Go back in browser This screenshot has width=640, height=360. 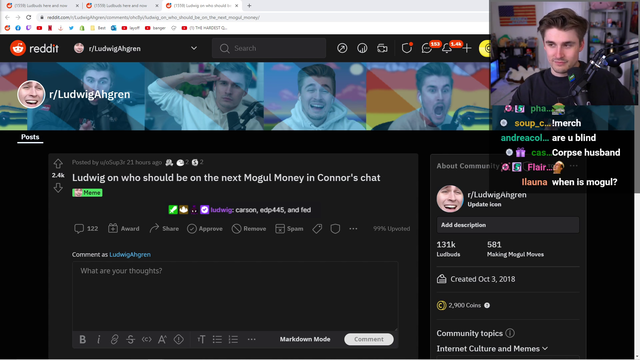click(7, 17)
